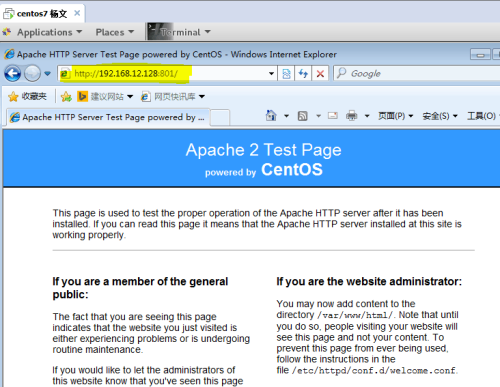Click the /etc/httpd/conf.d/welcome.conf path text

click(374, 370)
